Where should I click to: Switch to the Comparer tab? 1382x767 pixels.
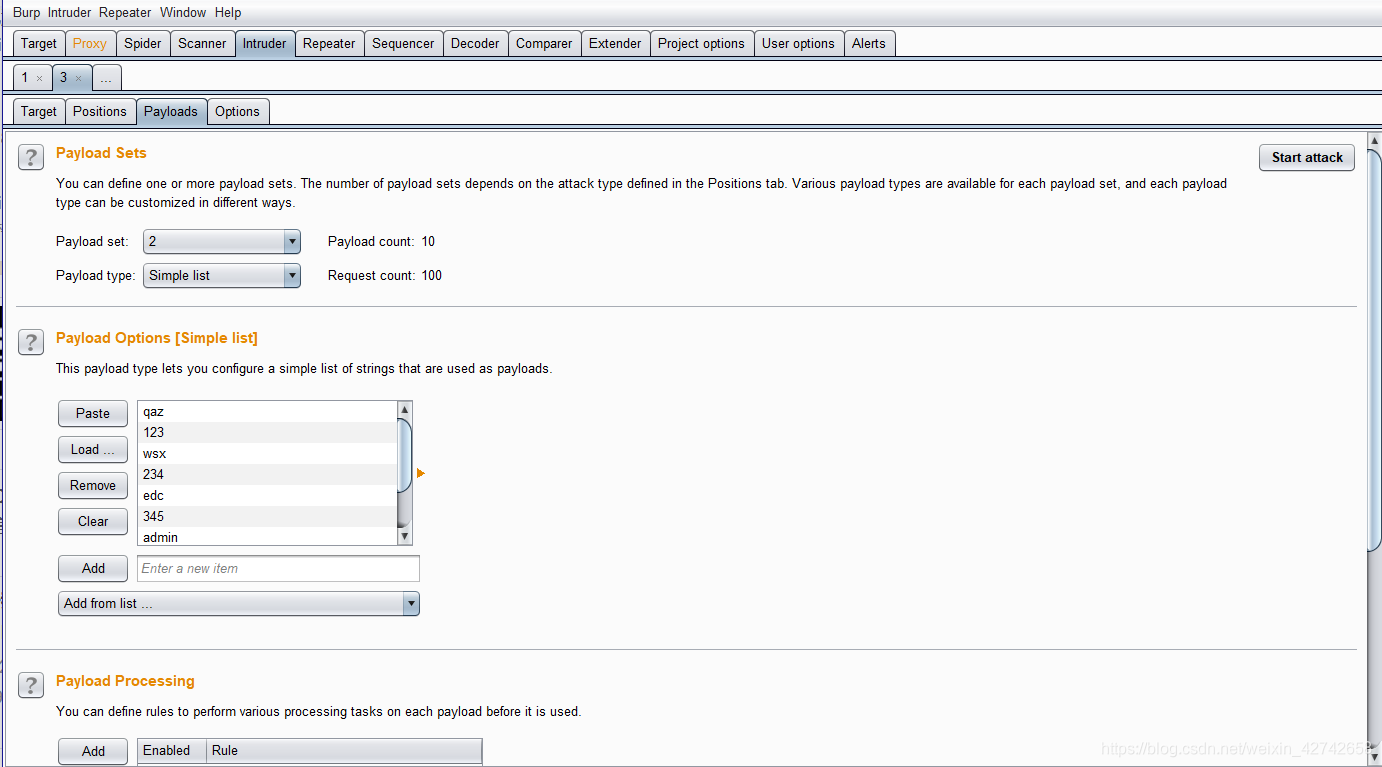[544, 43]
